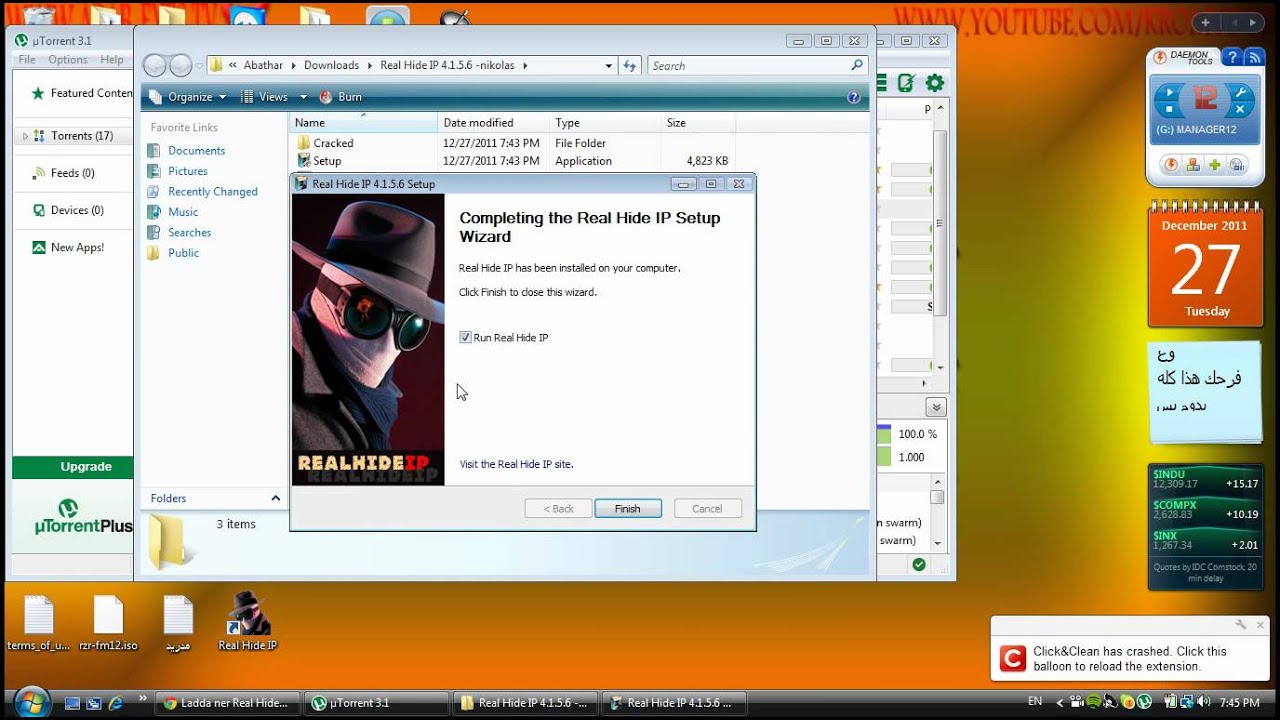Open Documents in Favorite Links

186,151
